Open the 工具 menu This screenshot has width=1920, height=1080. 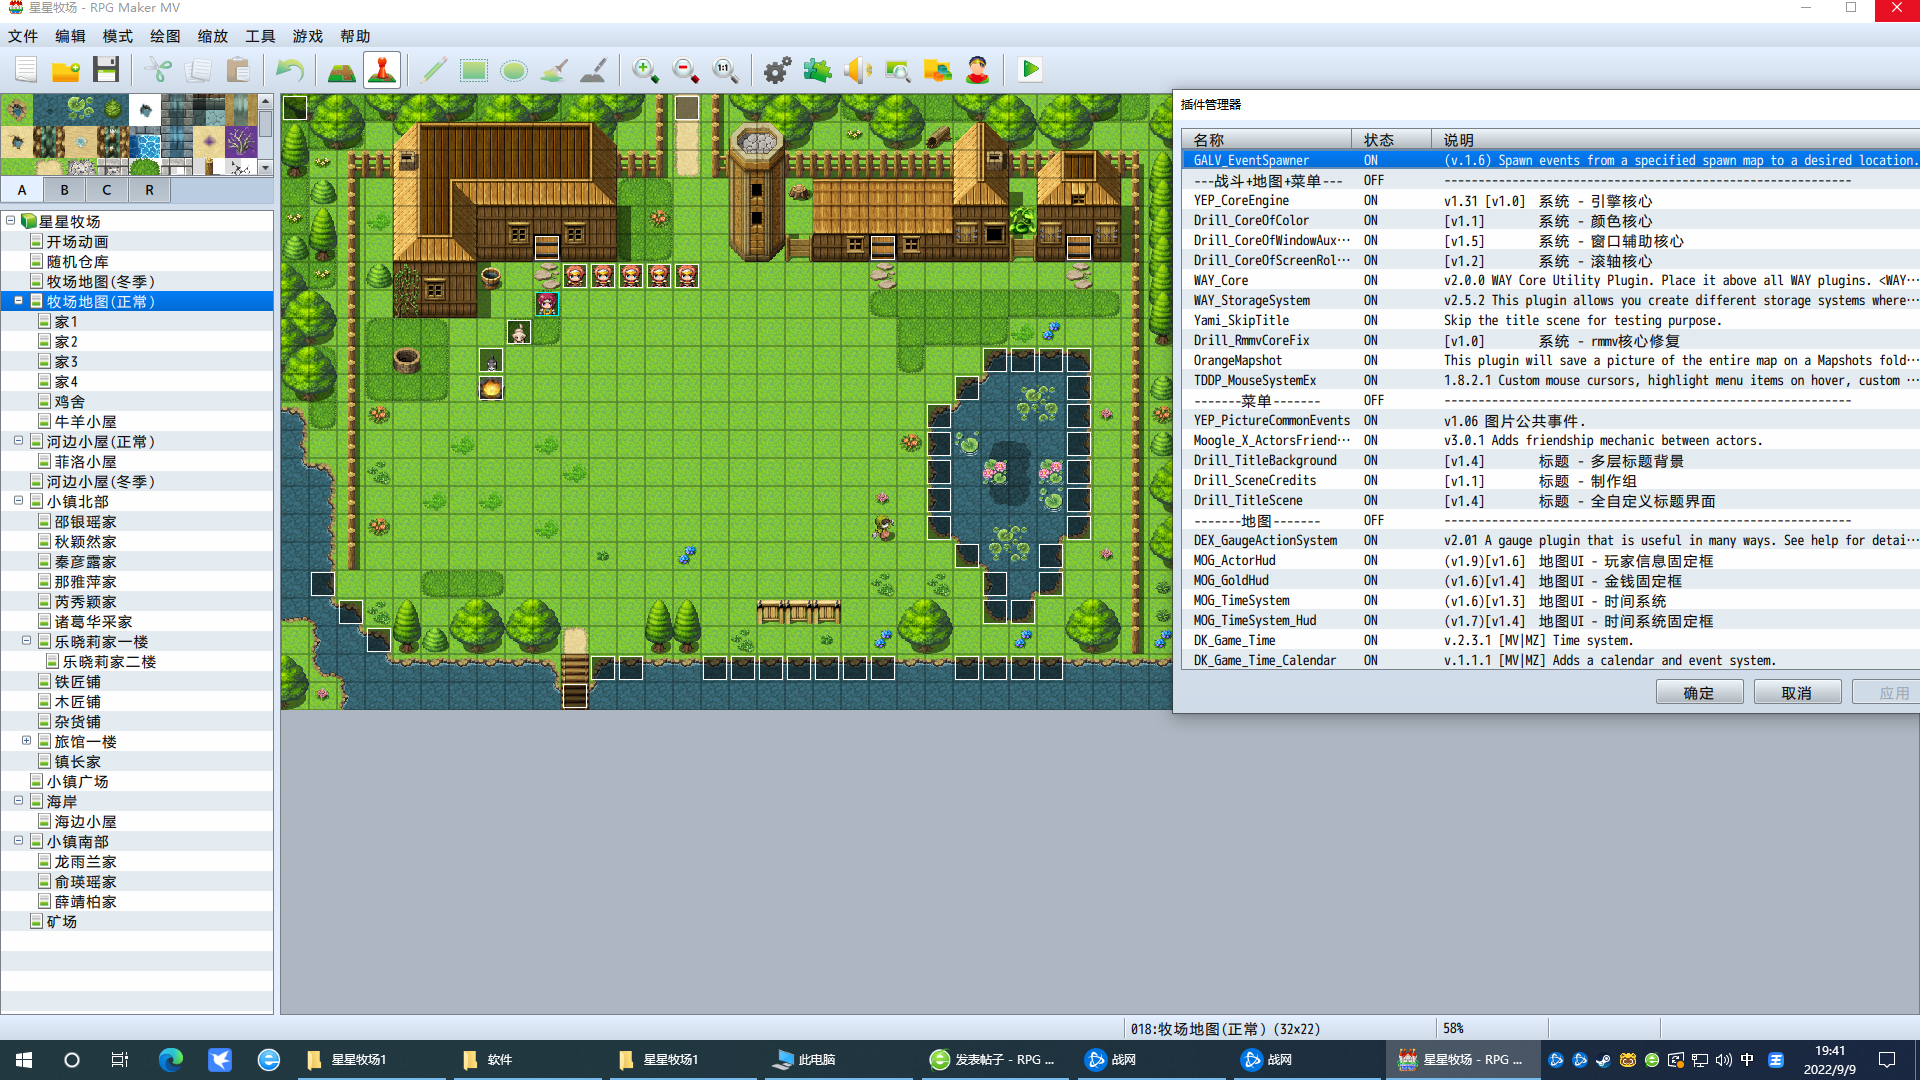coord(260,36)
